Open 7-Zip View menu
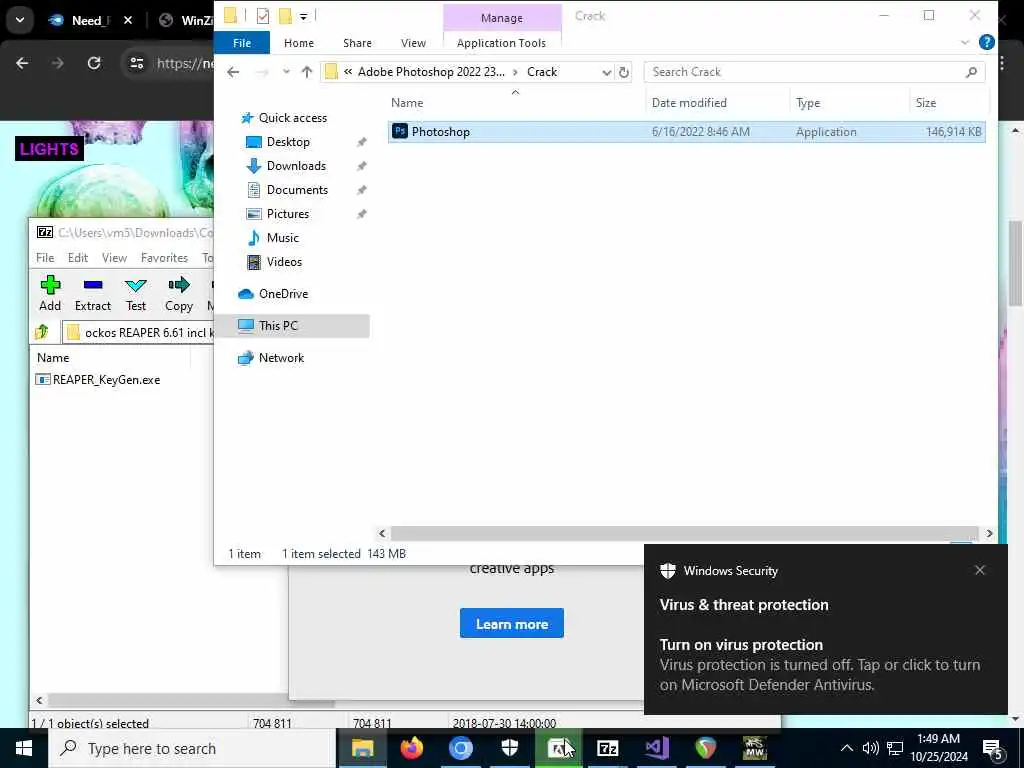Screen dimensions: 1024x768 [x=114, y=258]
